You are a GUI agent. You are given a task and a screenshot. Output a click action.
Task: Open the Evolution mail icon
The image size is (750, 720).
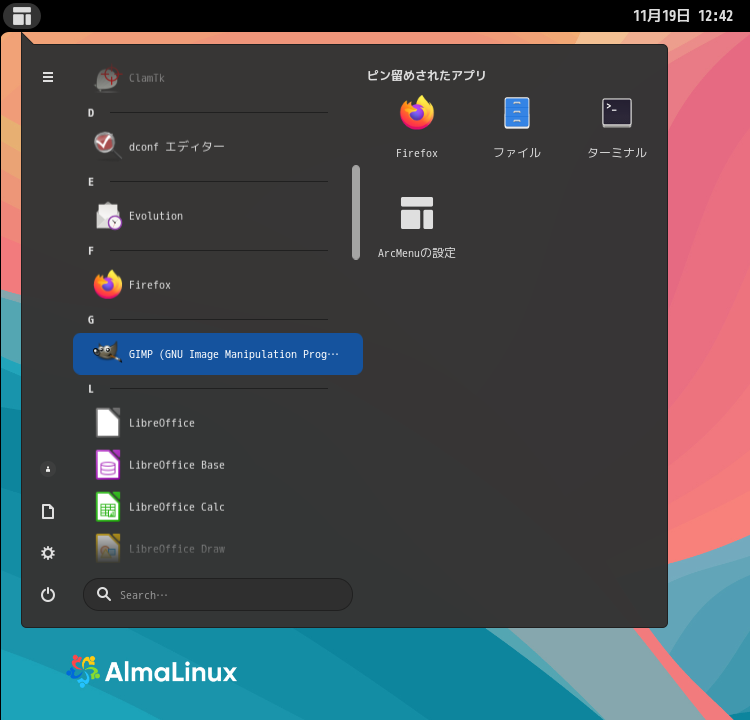tap(108, 216)
